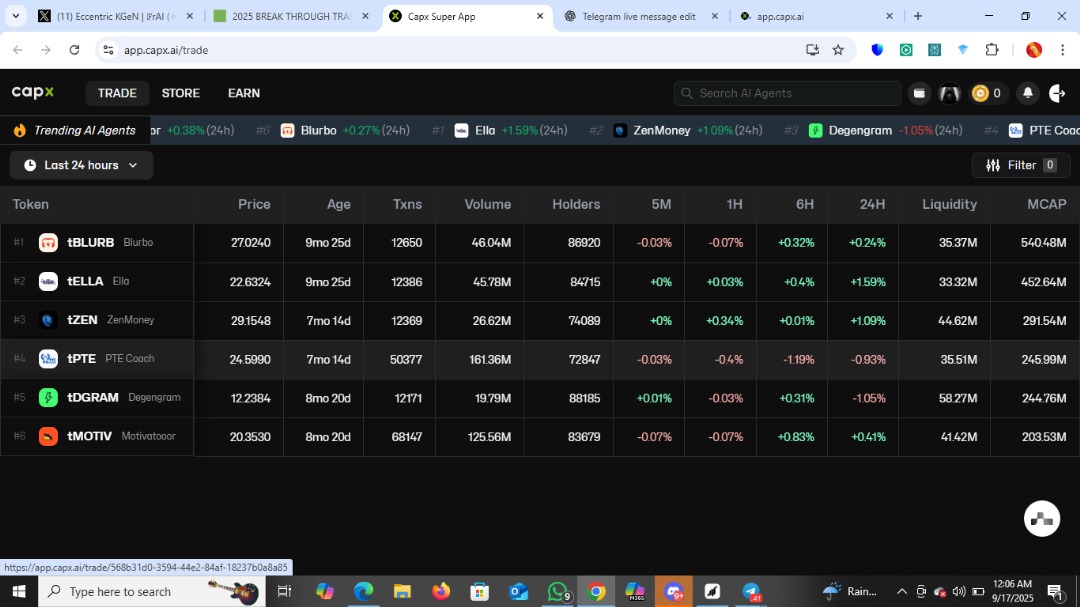
Task: Open File Explorer from the taskbar
Action: 402,591
